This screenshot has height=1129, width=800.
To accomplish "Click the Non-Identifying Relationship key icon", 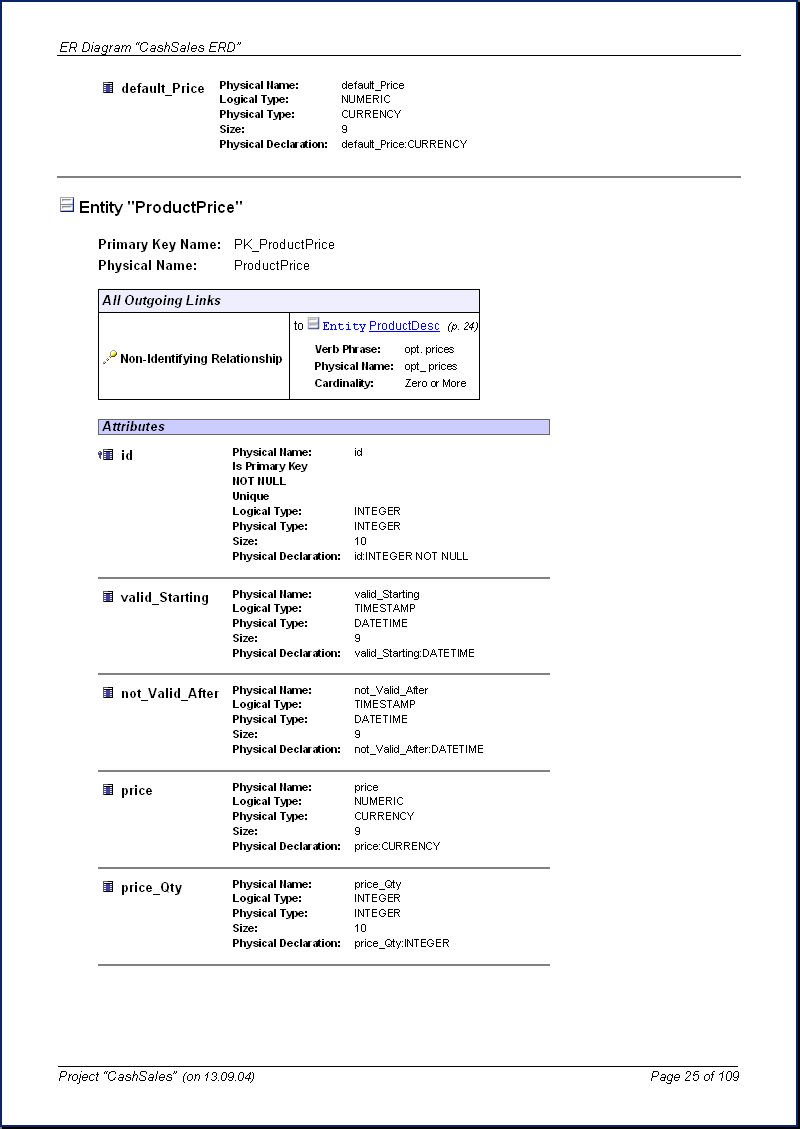I will pos(110,358).
